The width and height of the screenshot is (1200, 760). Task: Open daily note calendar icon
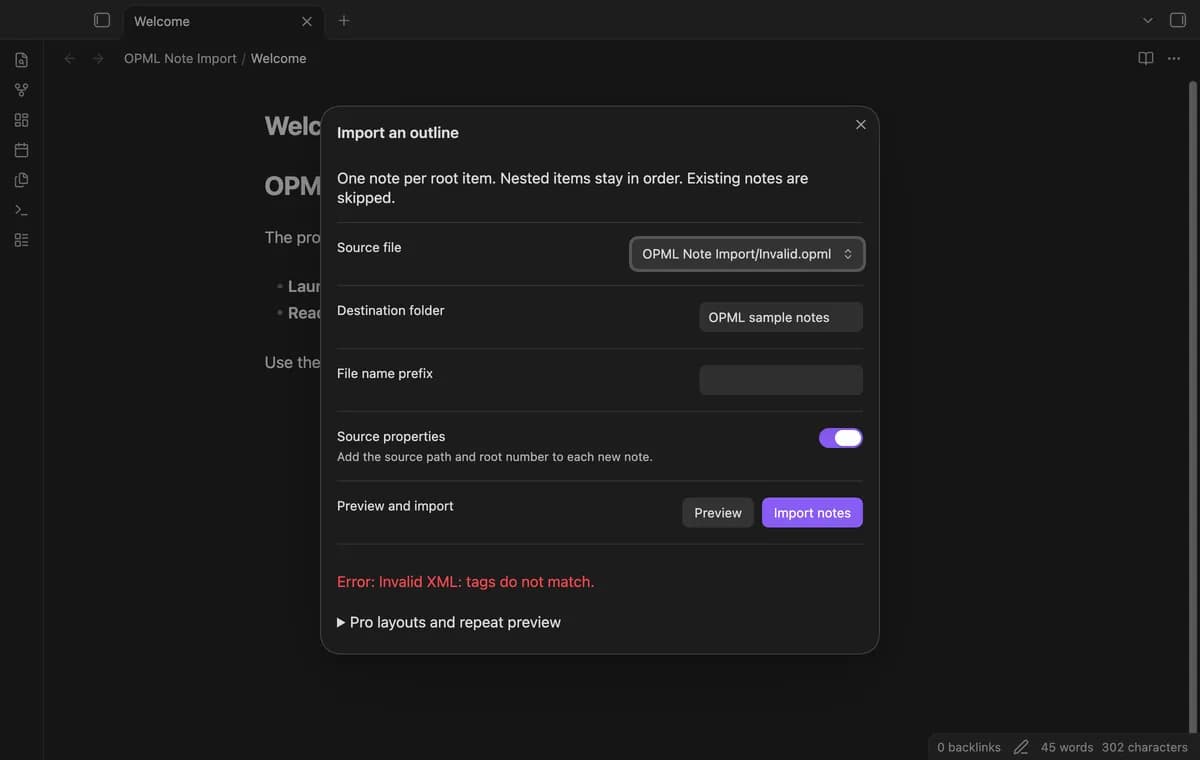21,150
